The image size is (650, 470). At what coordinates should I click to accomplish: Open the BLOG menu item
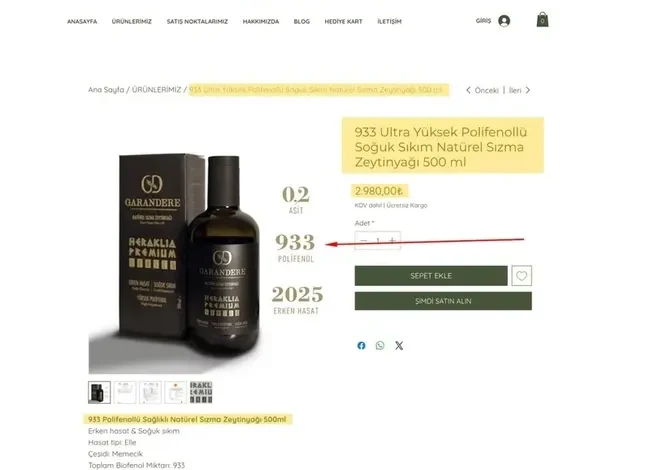point(301,22)
